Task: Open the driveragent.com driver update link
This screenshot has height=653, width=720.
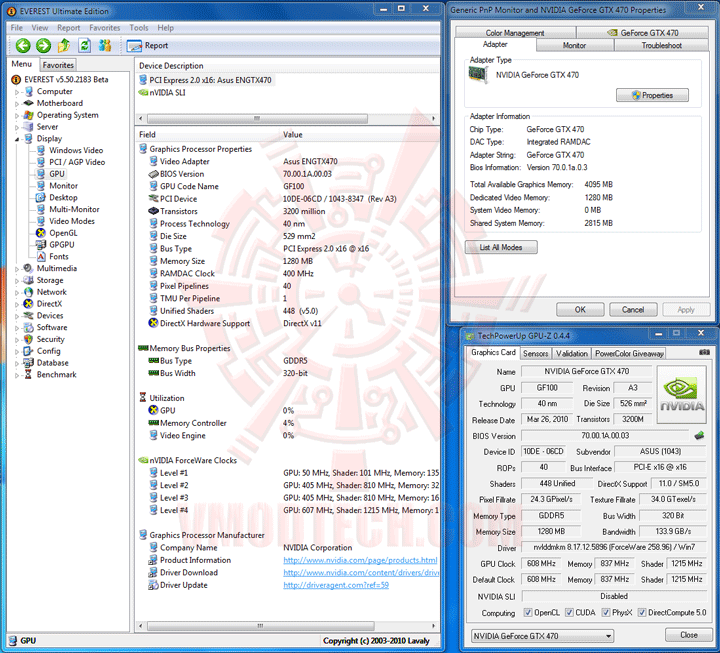Action: point(336,585)
